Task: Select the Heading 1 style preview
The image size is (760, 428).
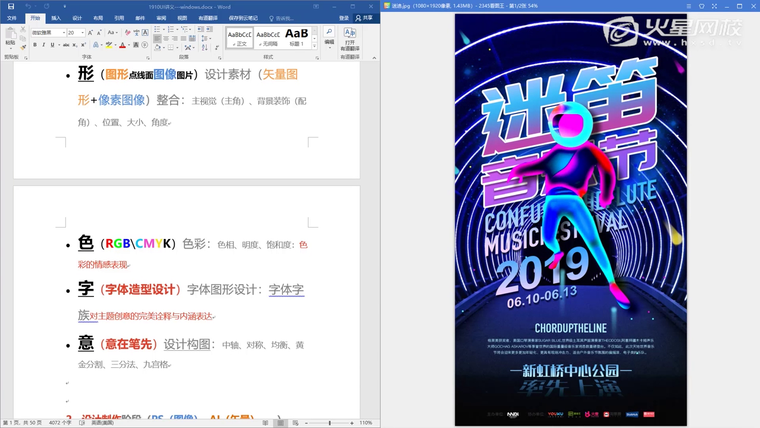Action: [x=297, y=36]
